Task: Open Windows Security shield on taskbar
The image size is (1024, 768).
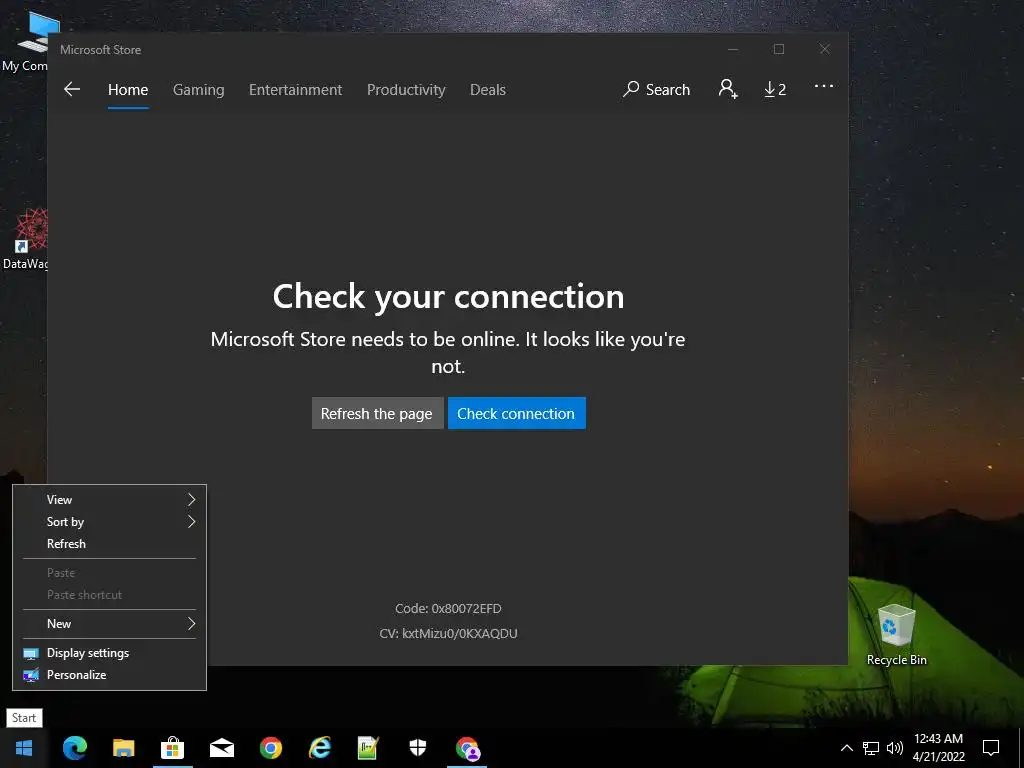Action: [x=417, y=748]
